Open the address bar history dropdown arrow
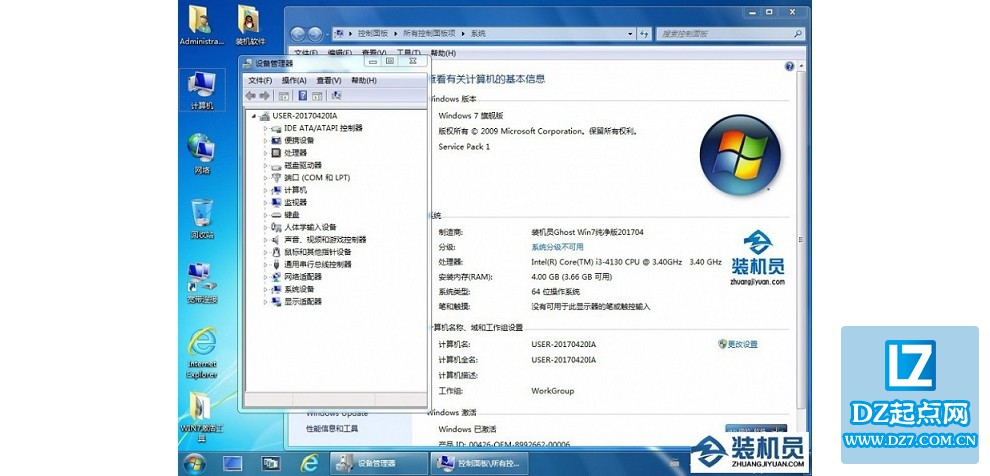This screenshot has width=990, height=476. (630, 33)
